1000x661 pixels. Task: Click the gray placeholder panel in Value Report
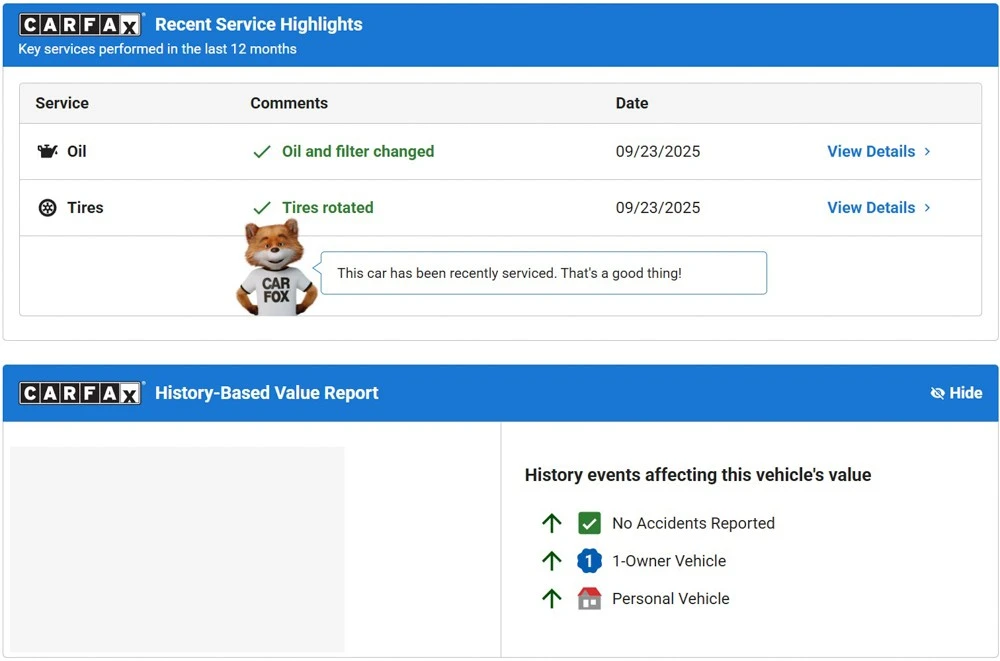point(177,549)
